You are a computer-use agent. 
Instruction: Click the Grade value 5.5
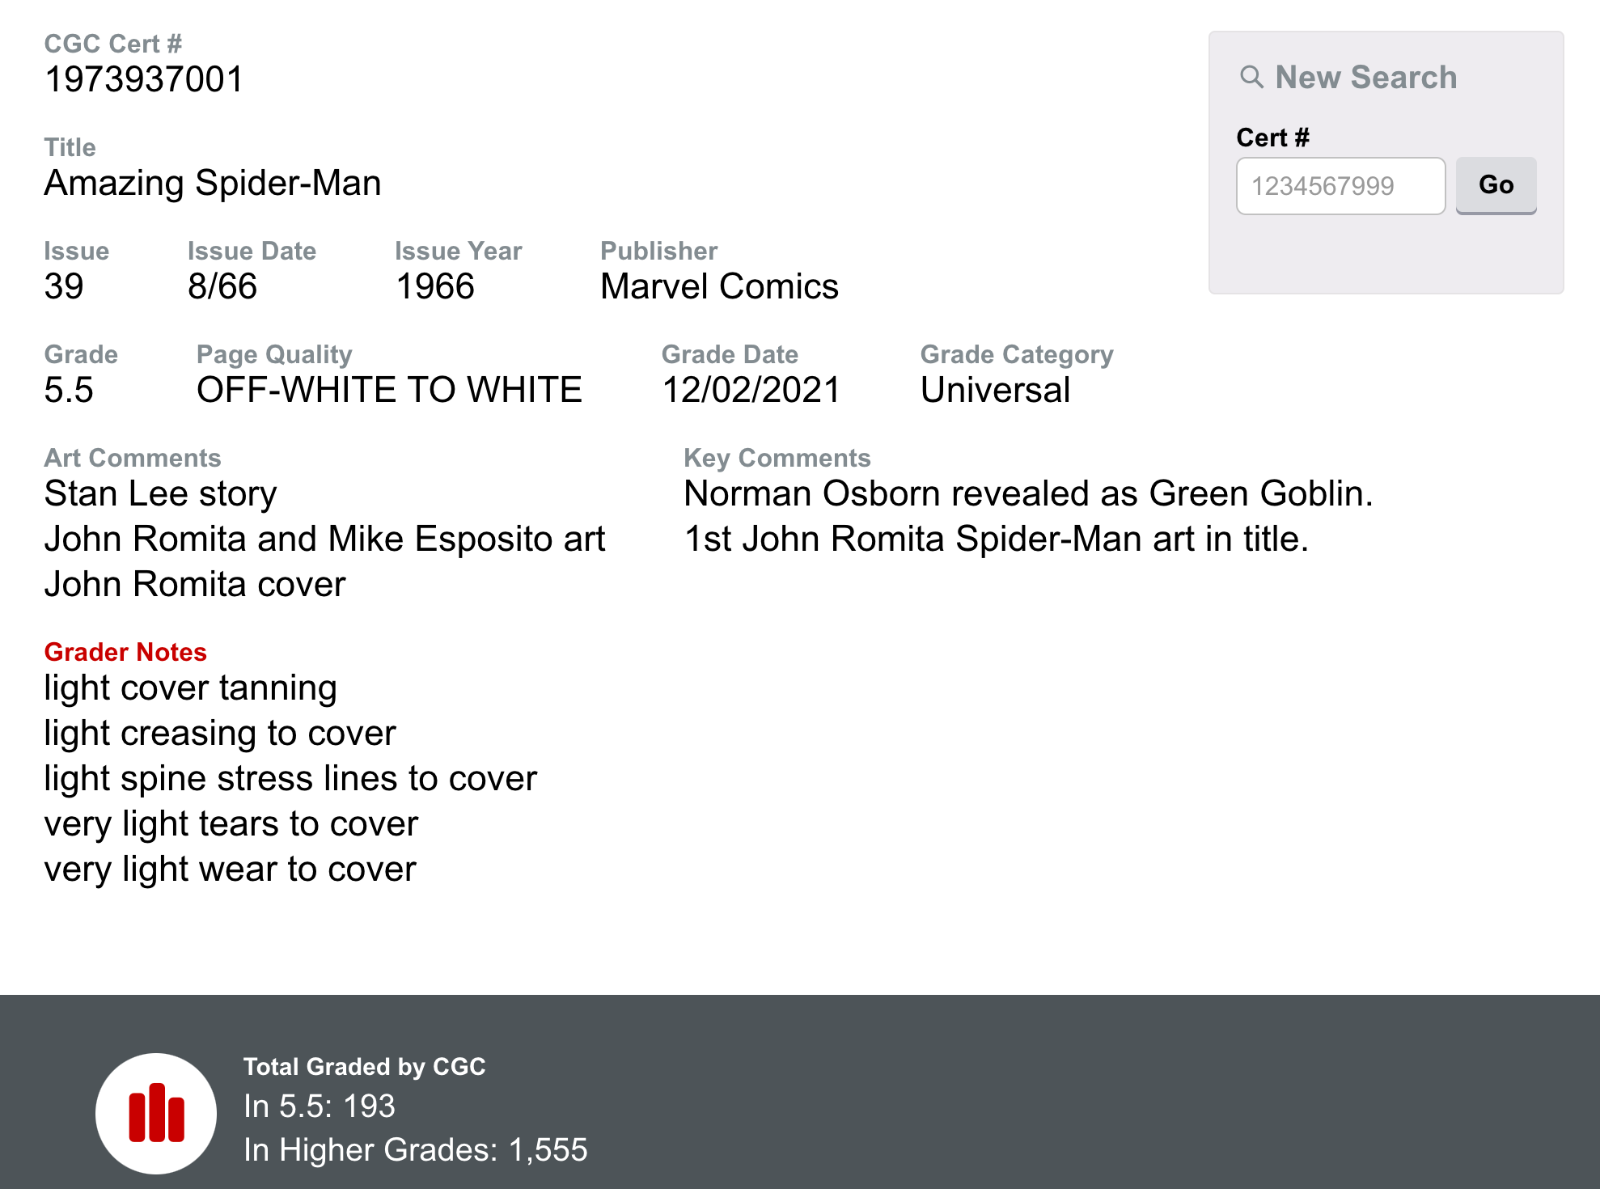coord(70,390)
